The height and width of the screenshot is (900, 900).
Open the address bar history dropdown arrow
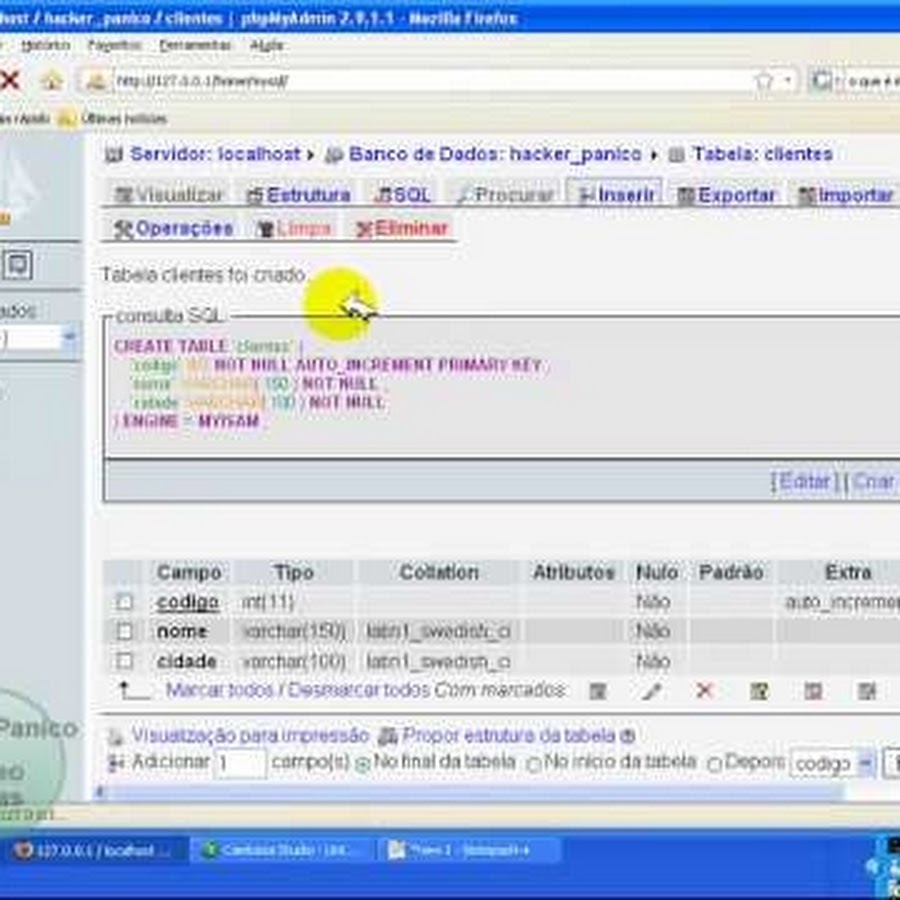(x=789, y=81)
